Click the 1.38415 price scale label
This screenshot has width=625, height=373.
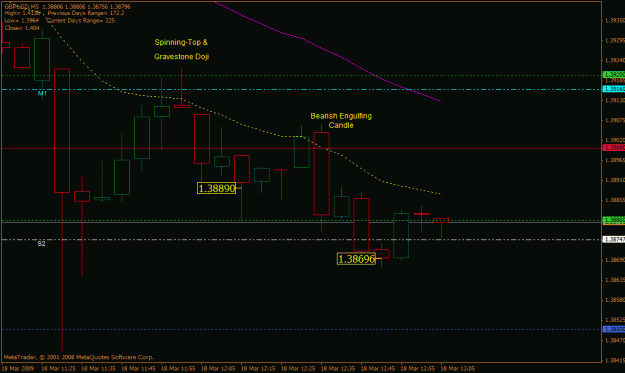[614, 360]
